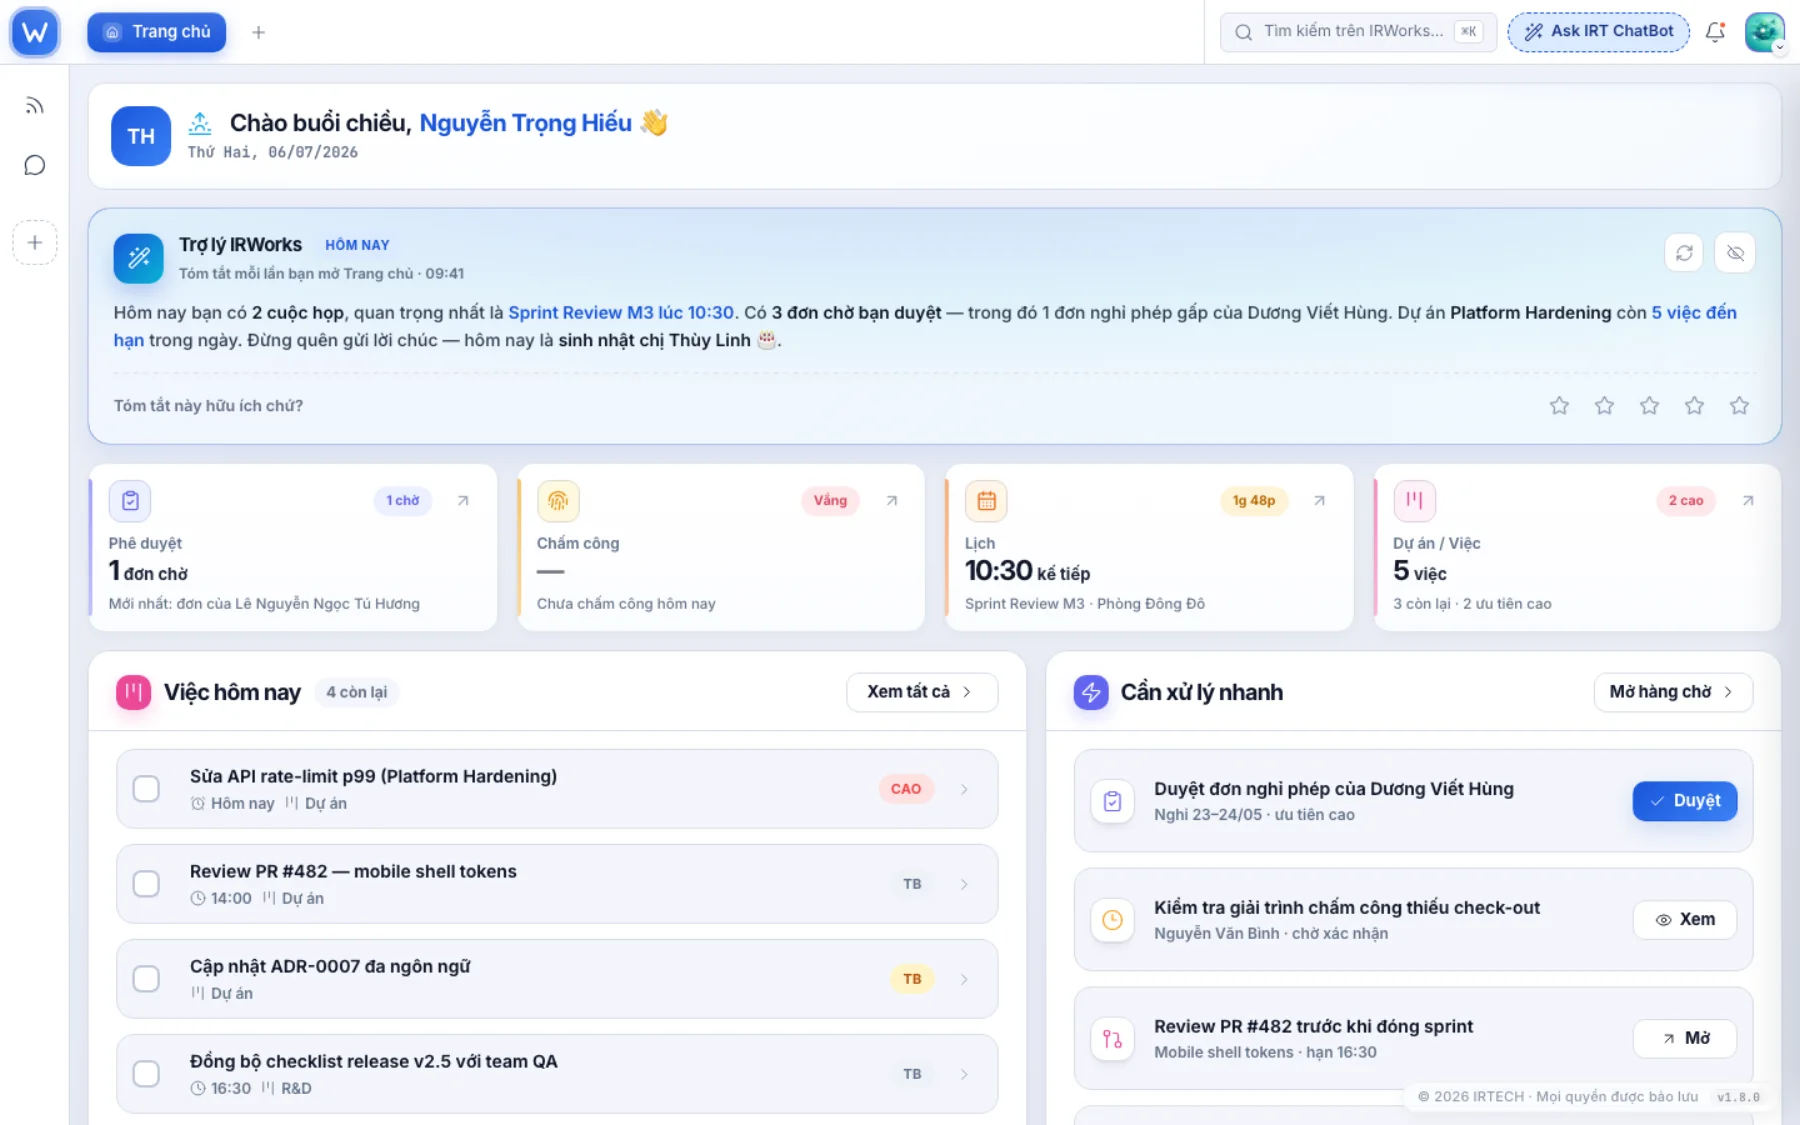This screenshot has height=1125, width=1800.
Task: Open Dự án / Việc card arrow
Action: coord(1747,500)
